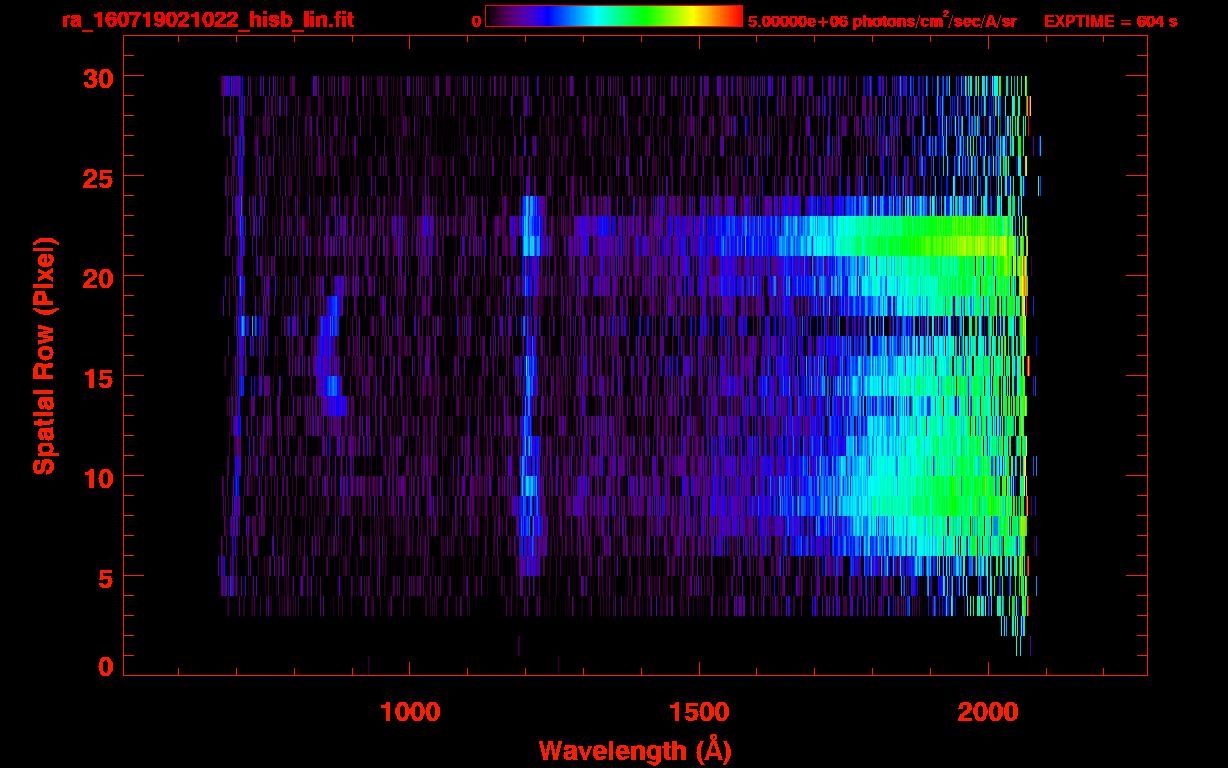Click the Spatial Row (Pixel) axis title
Screen dimensions: 1228x768
point(44,355)
